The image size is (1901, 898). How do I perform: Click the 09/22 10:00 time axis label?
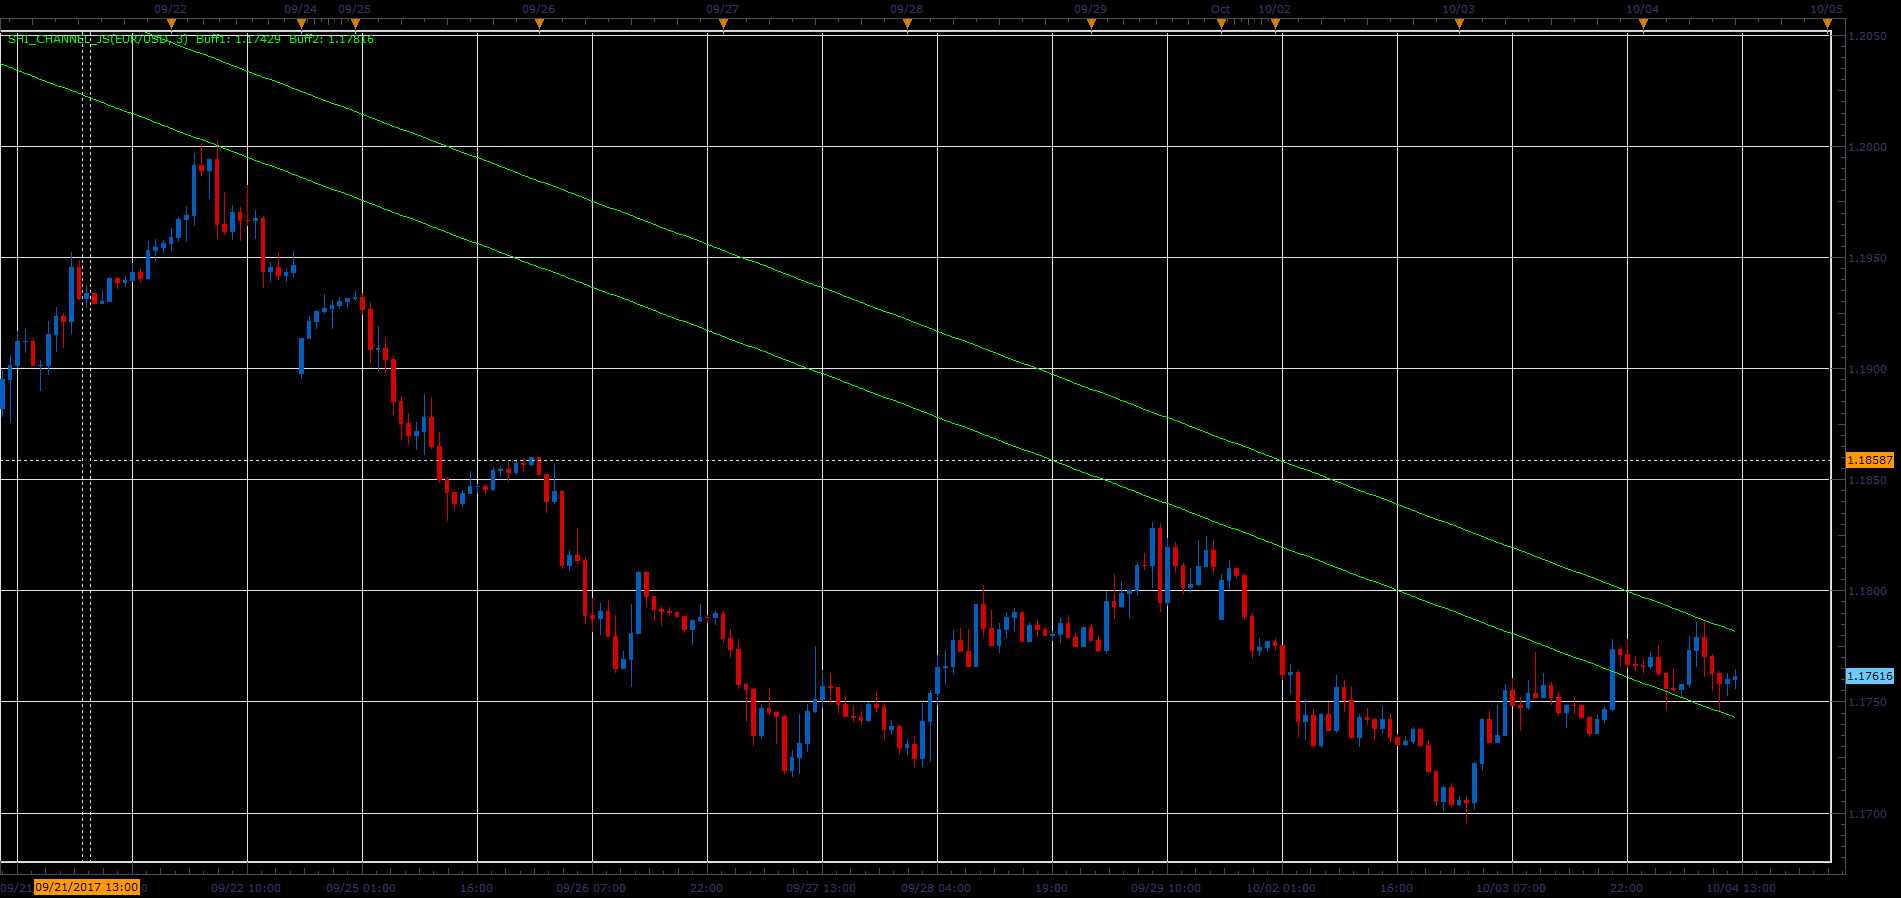click(246, 888)
